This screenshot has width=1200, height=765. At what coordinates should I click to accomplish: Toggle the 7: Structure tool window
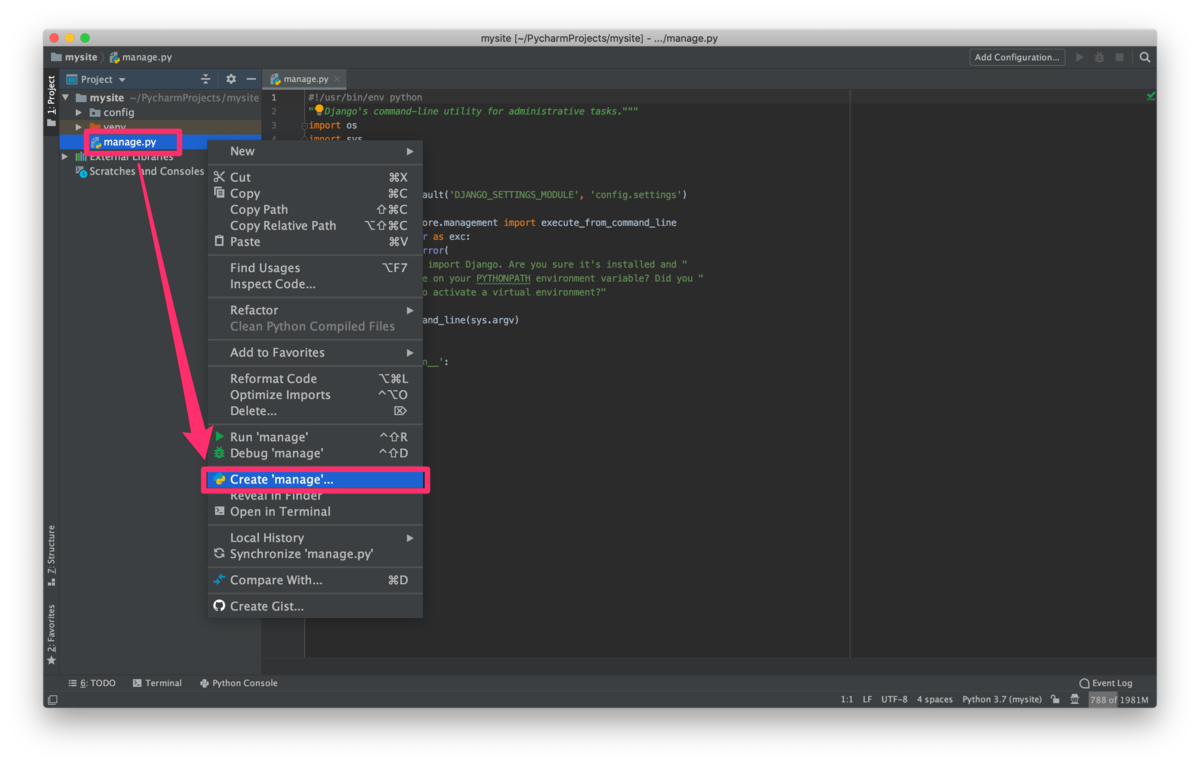coord(51,555)
